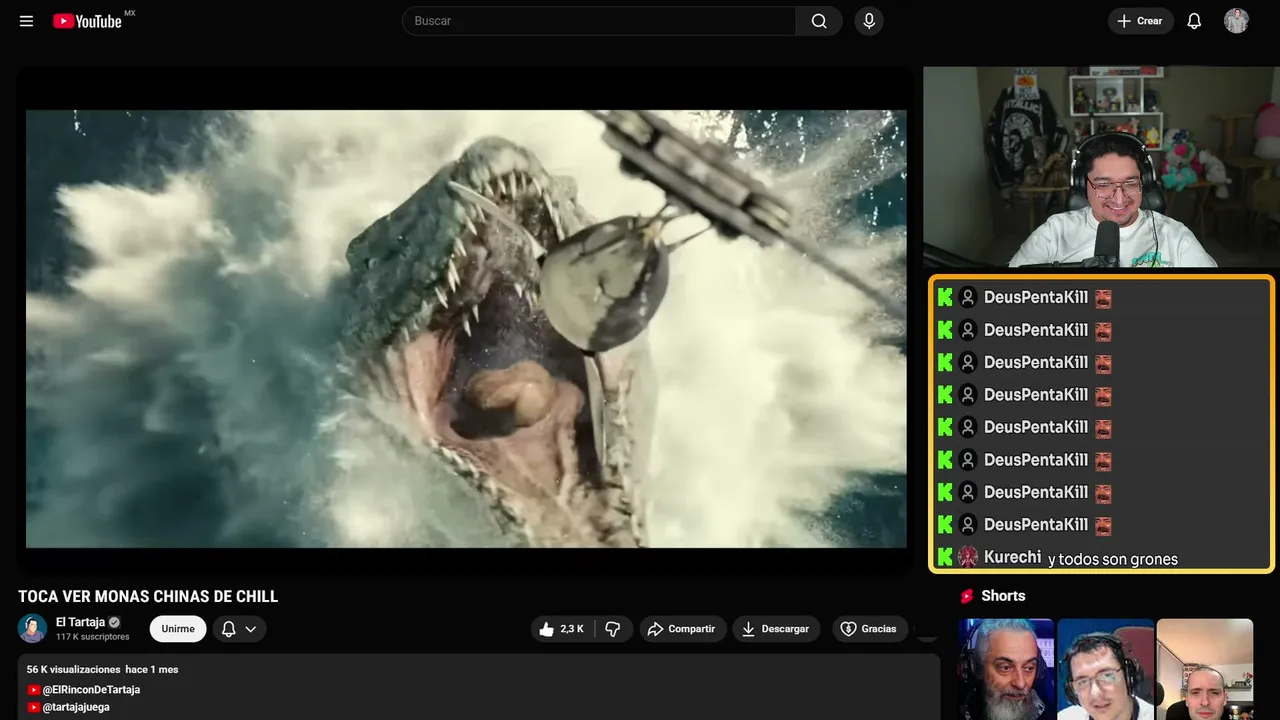Click the chat username Kurechi
Image resolution: width=1280 pixels, height=720 pixels.
[x=1012, y=557]
